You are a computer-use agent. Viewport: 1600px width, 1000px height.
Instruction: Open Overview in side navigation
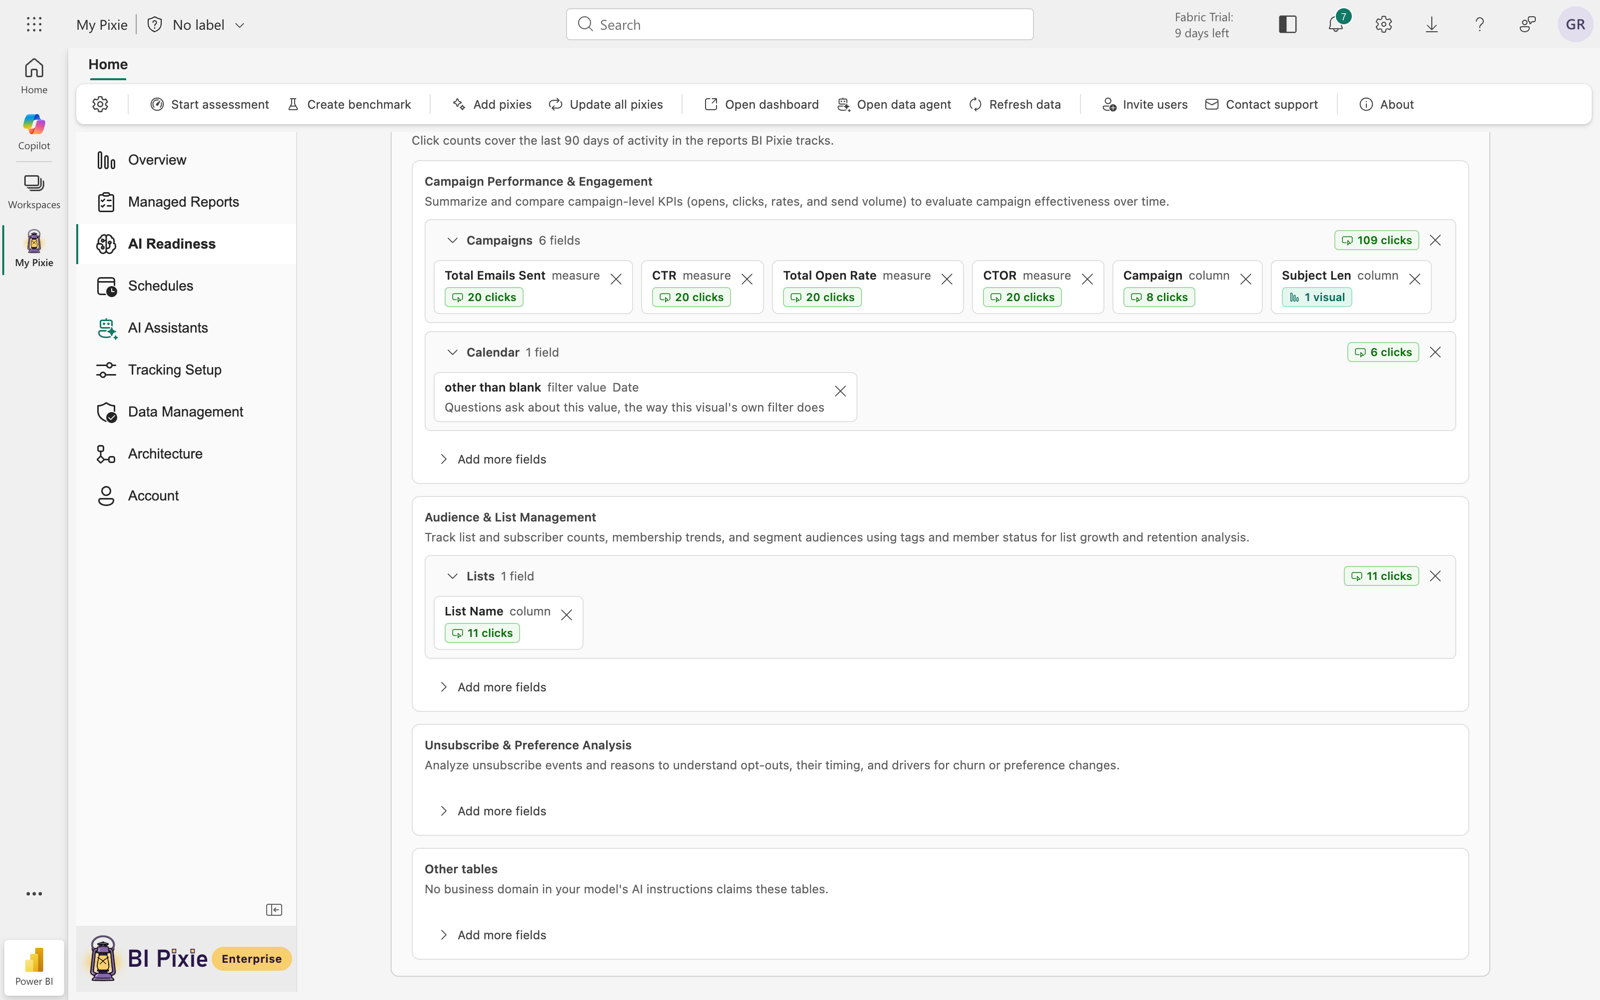click(186, 160)
